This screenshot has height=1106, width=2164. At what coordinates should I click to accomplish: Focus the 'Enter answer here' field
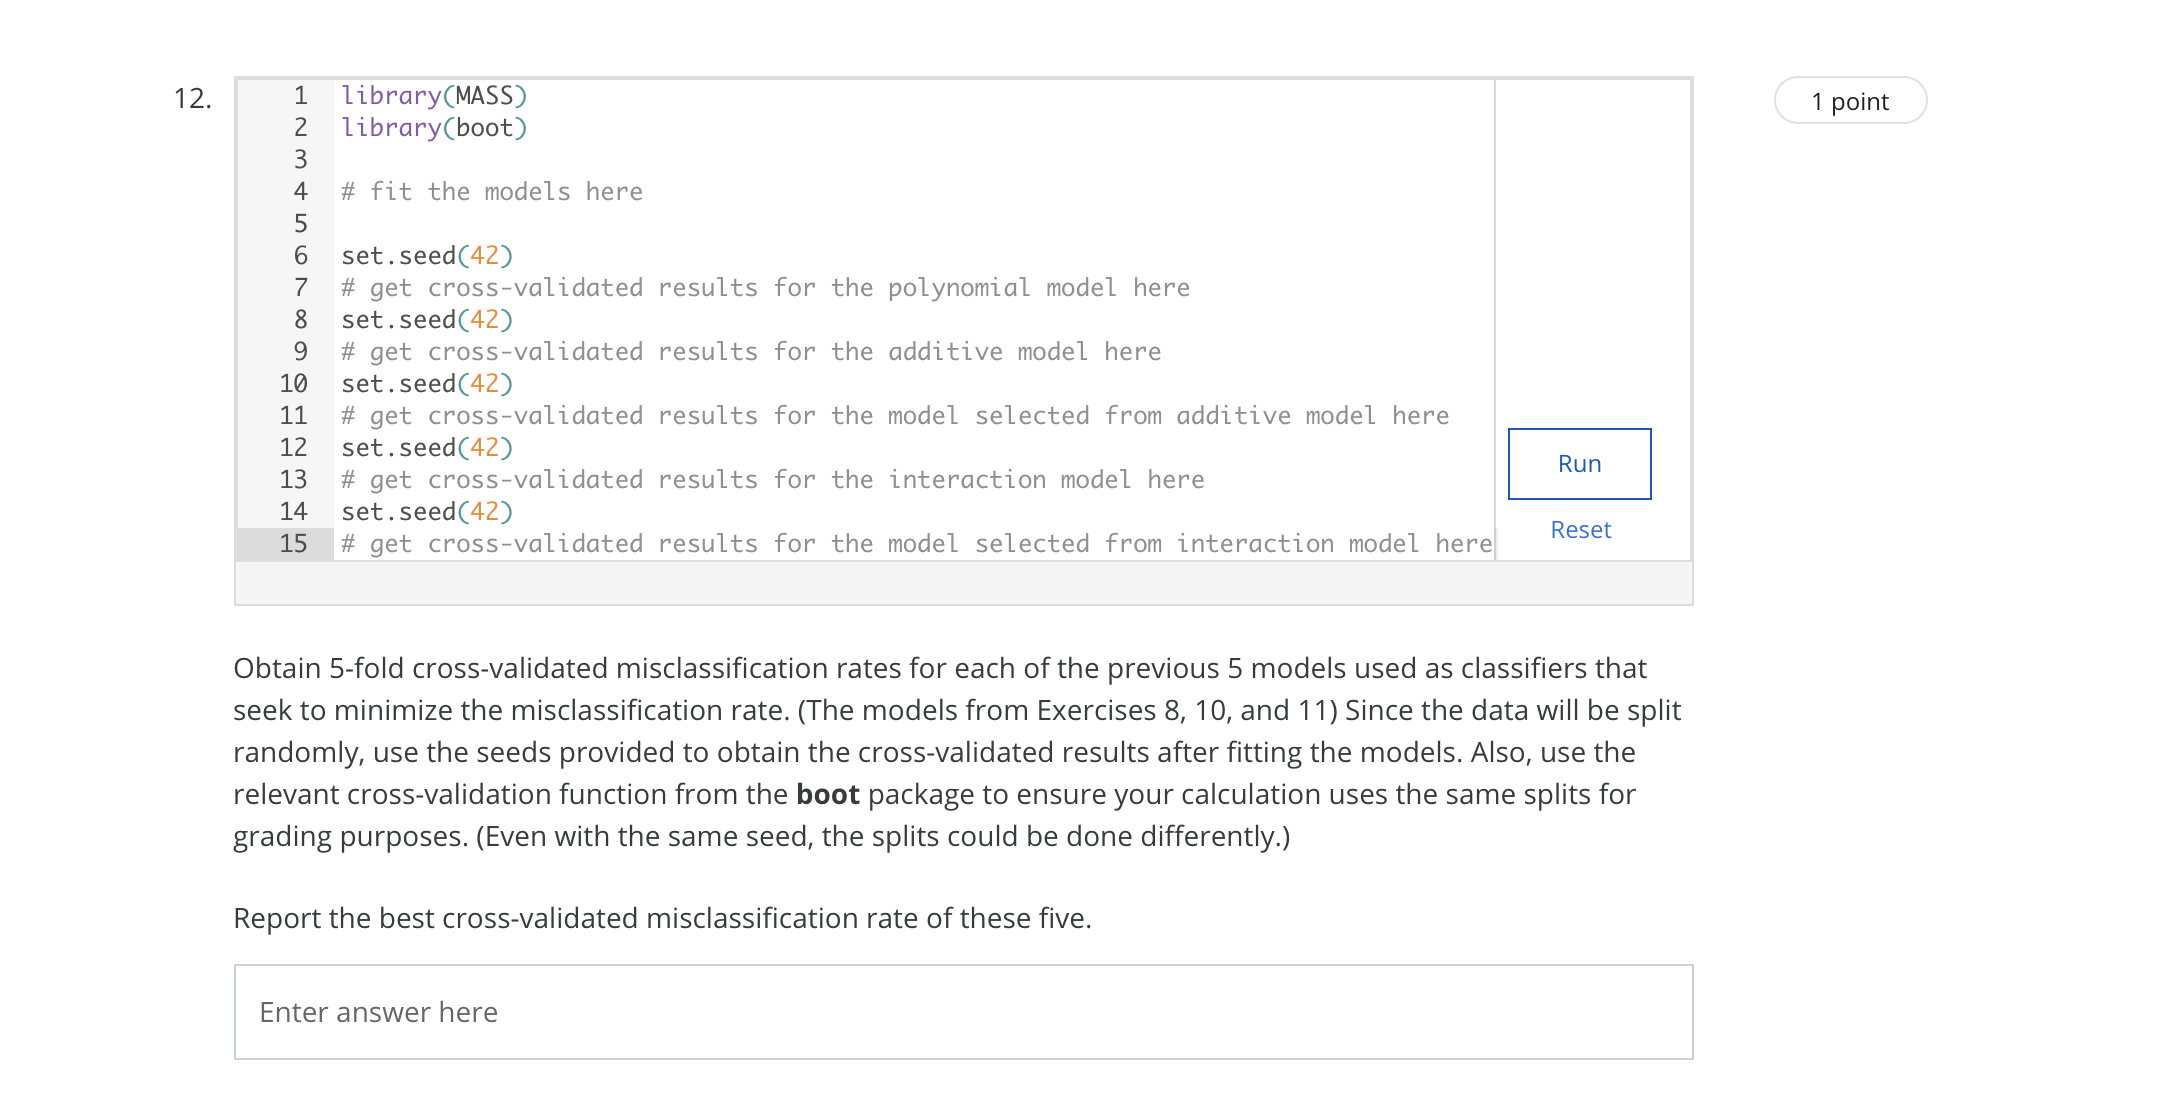click(x=963, y=1012)
